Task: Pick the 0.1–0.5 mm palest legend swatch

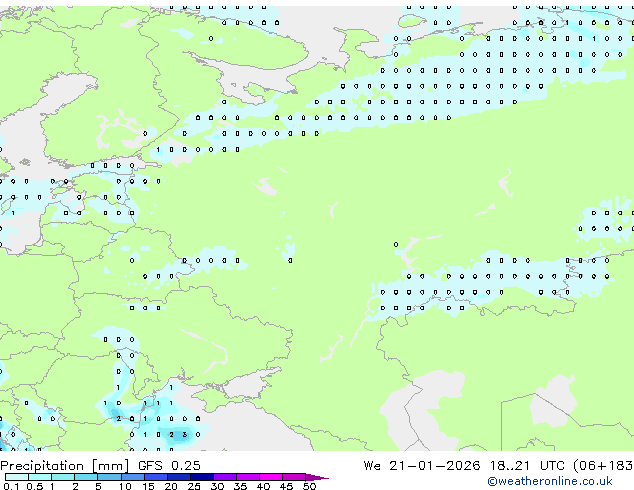Action: [x=17, y=477]
